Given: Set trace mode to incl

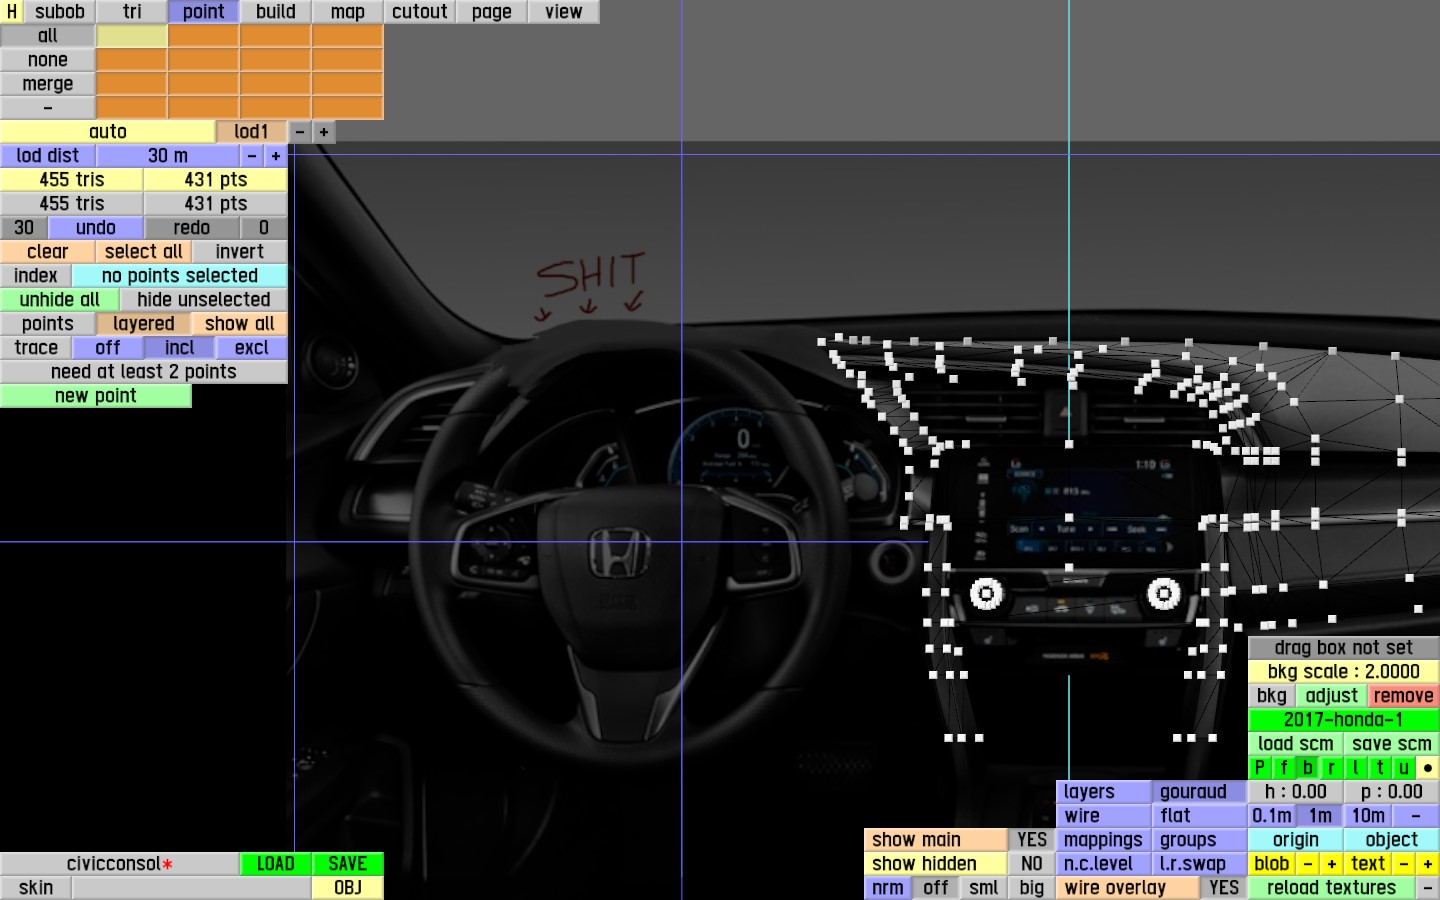Looking at the screenshot, I should click(180, 348).
